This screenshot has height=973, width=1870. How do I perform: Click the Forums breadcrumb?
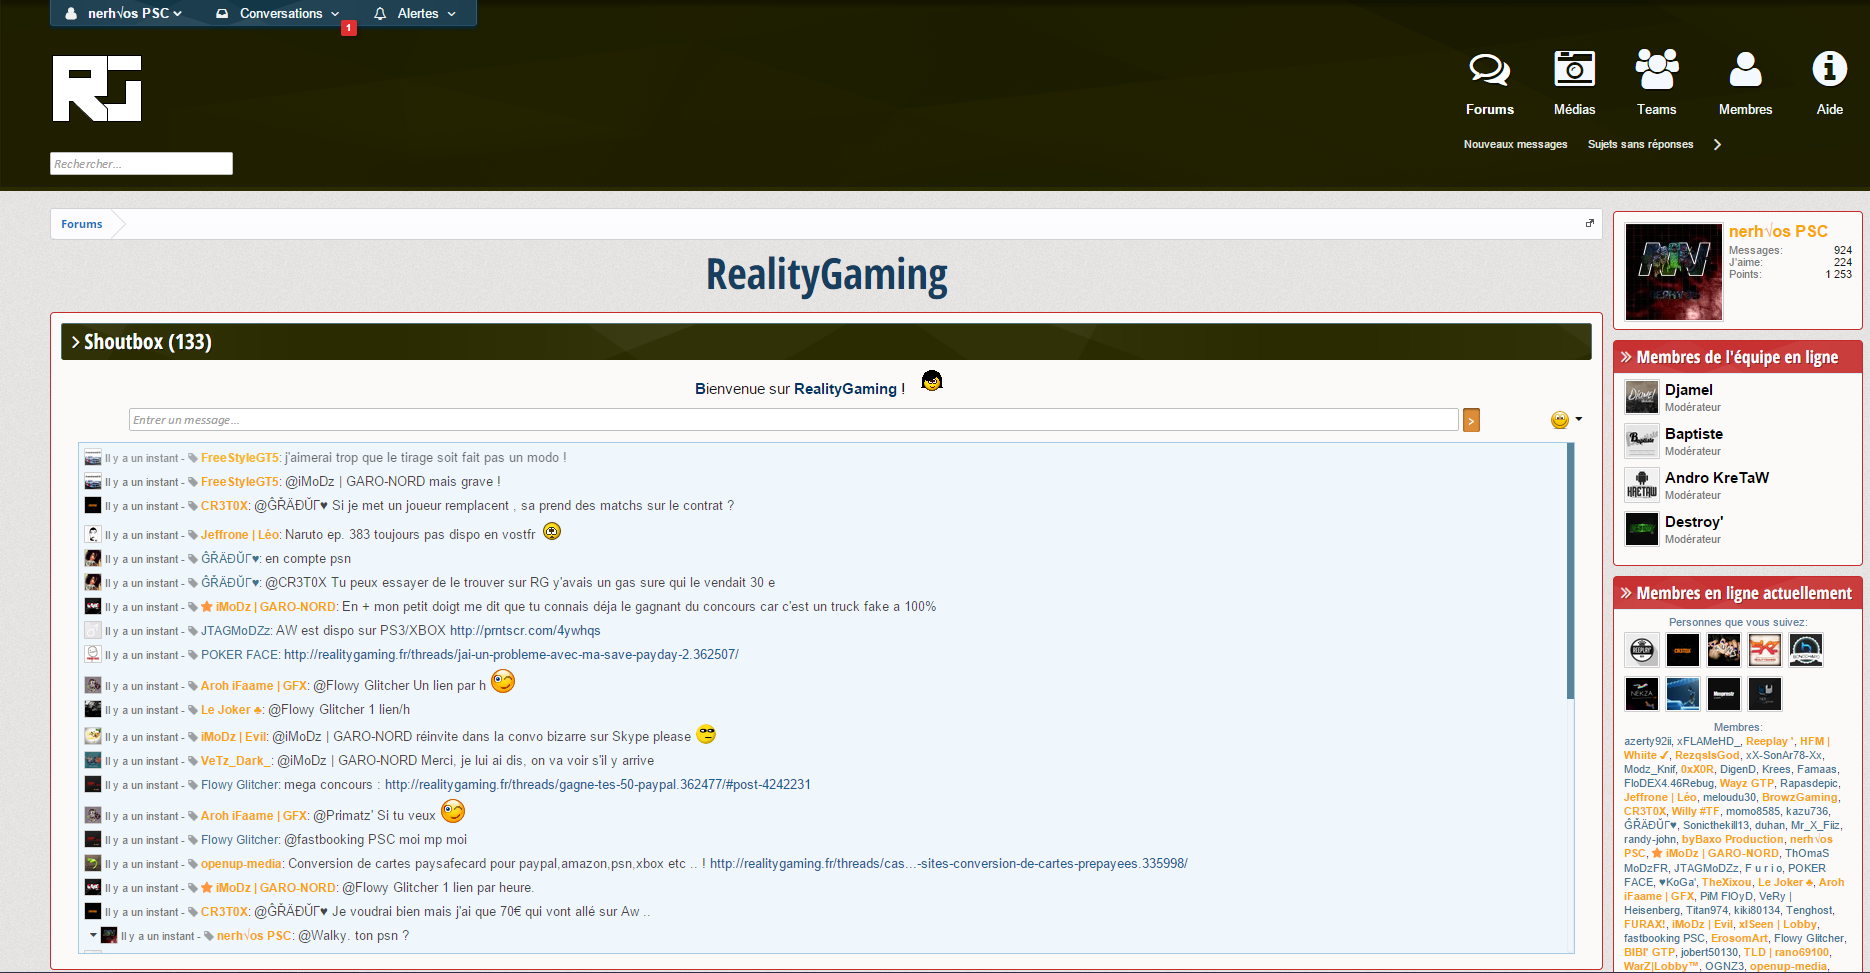click(x=81, y=224)
